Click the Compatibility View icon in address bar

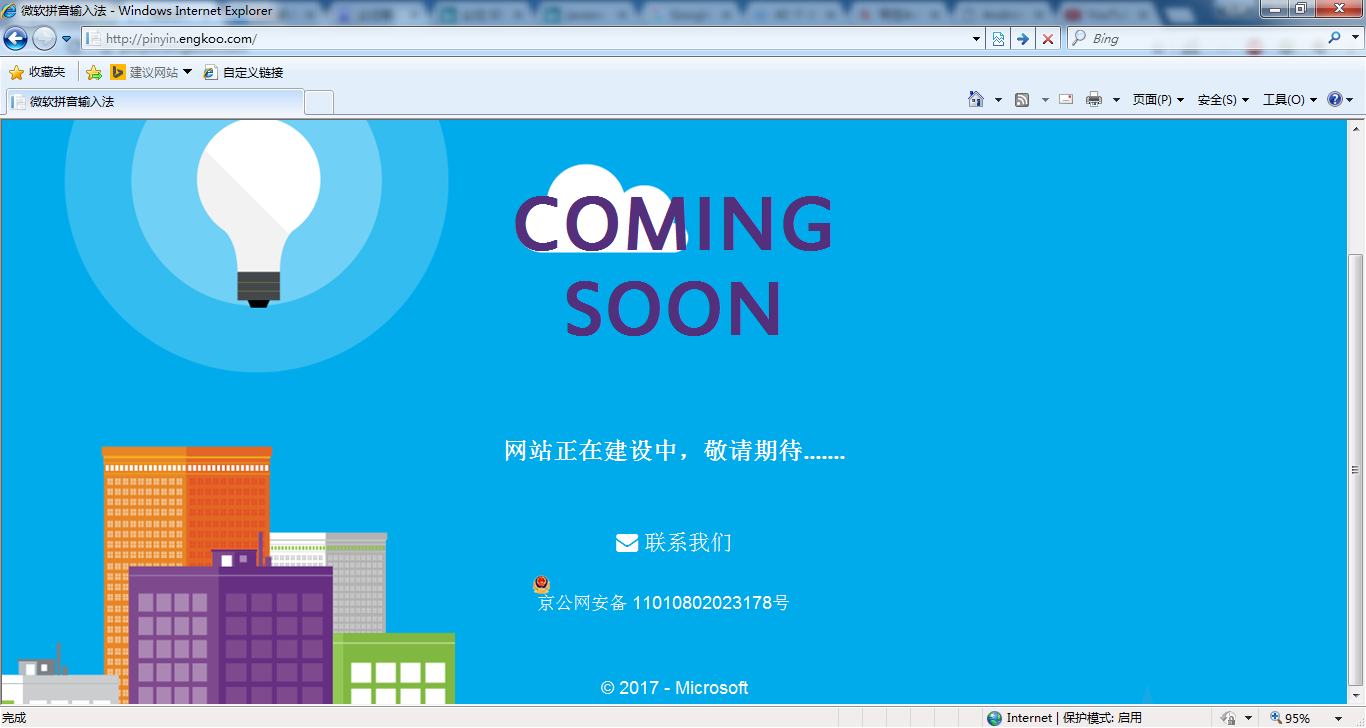pos(998,39)
